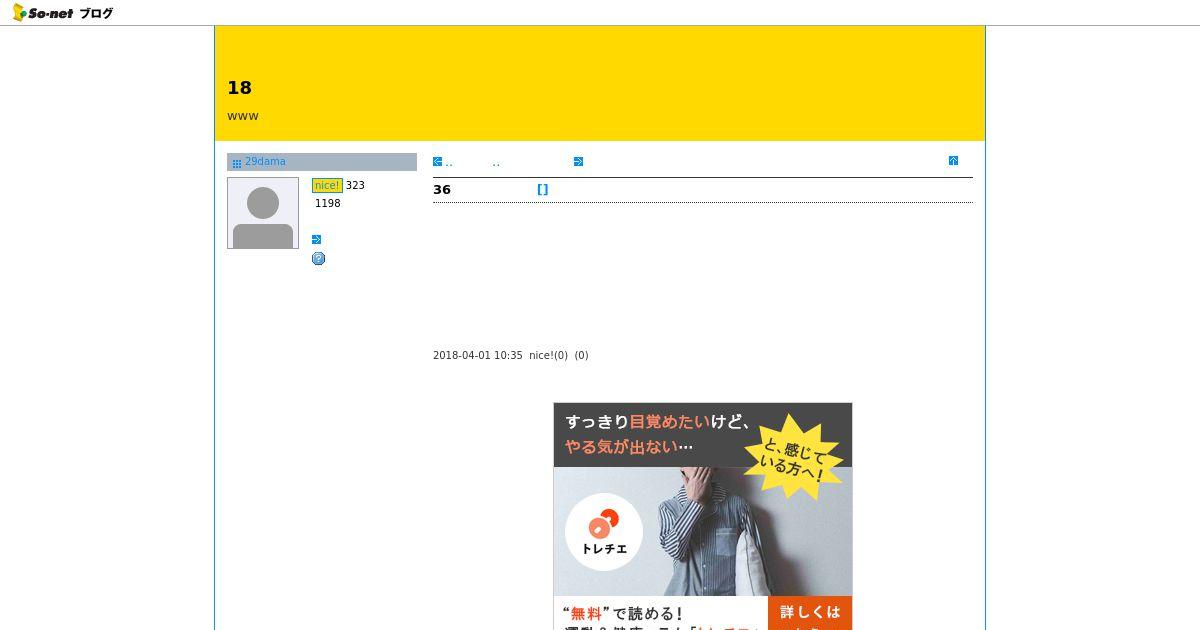
Task: Go to next post arrow icon
Action: pos(578,161)
